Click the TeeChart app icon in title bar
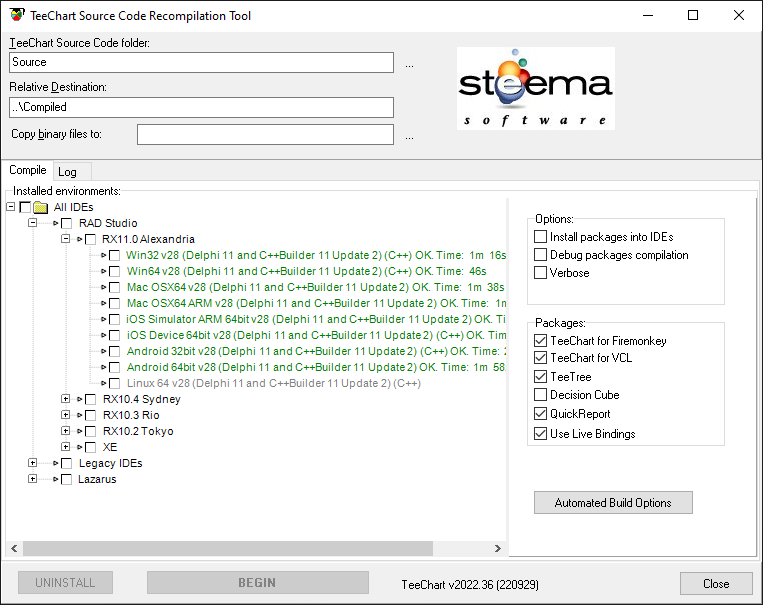 [17, 15]
